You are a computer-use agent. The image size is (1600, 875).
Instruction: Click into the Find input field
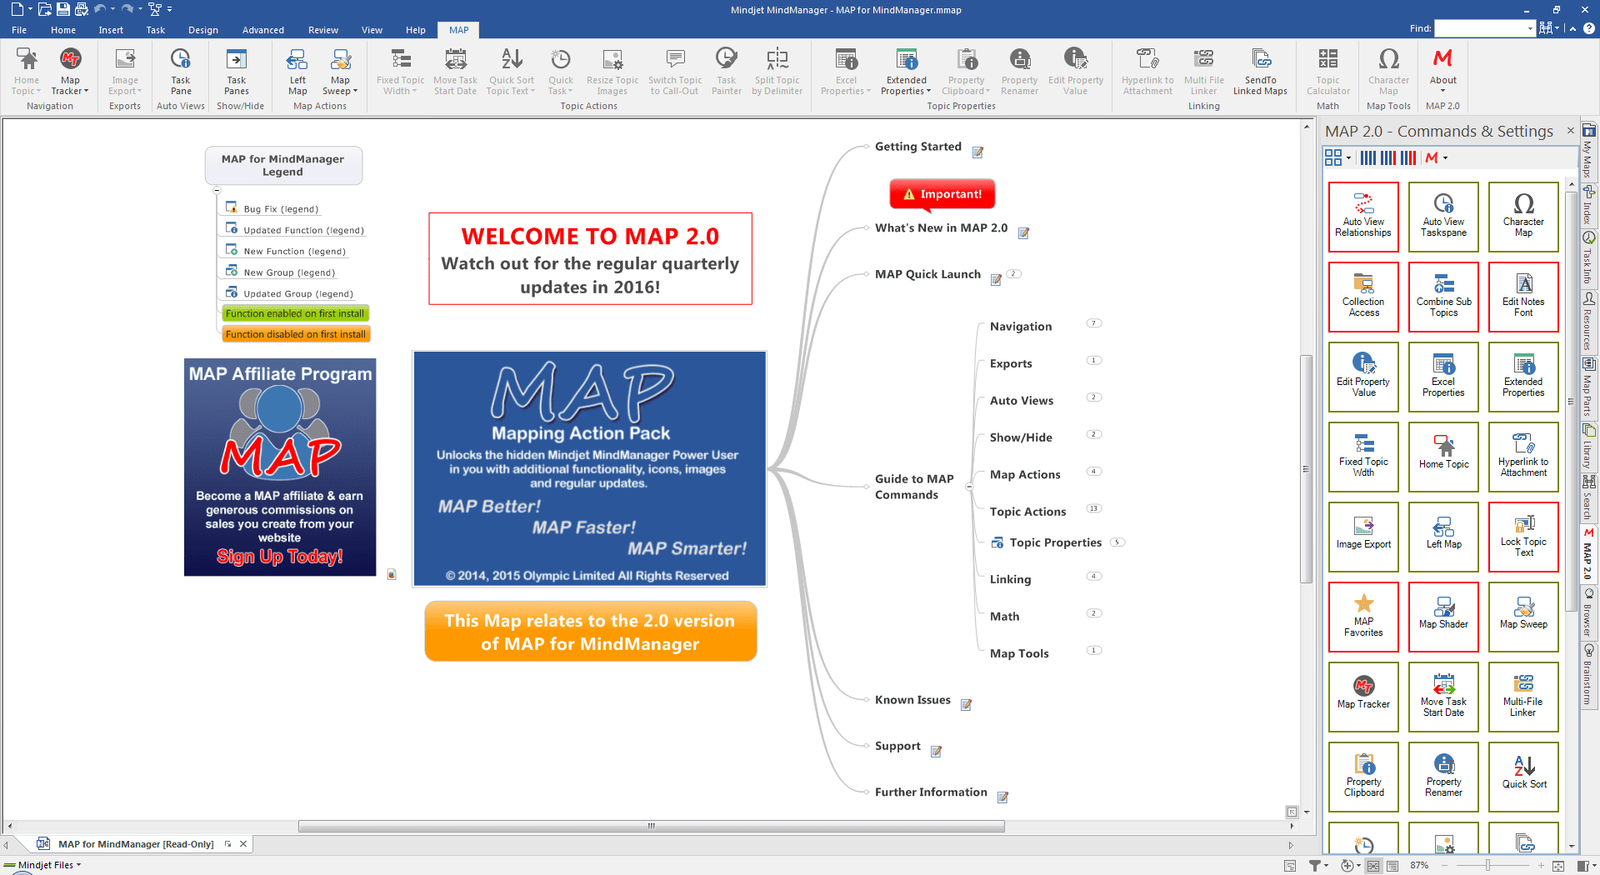pyautogui.click(x=1480, y=29)
